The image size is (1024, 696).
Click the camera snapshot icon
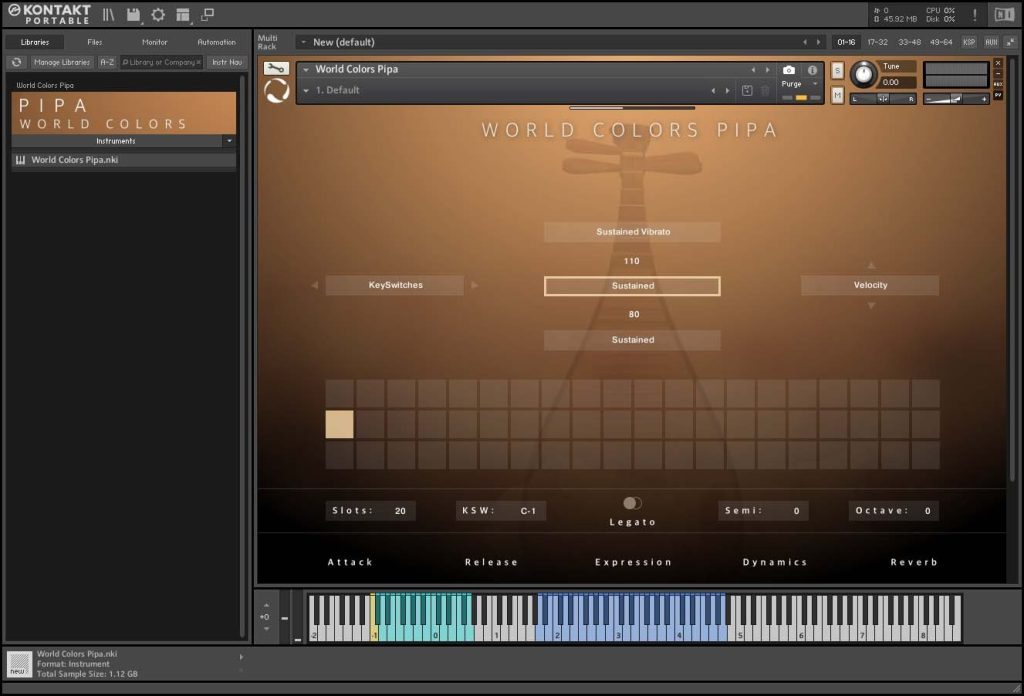click(x=789, y=70)
